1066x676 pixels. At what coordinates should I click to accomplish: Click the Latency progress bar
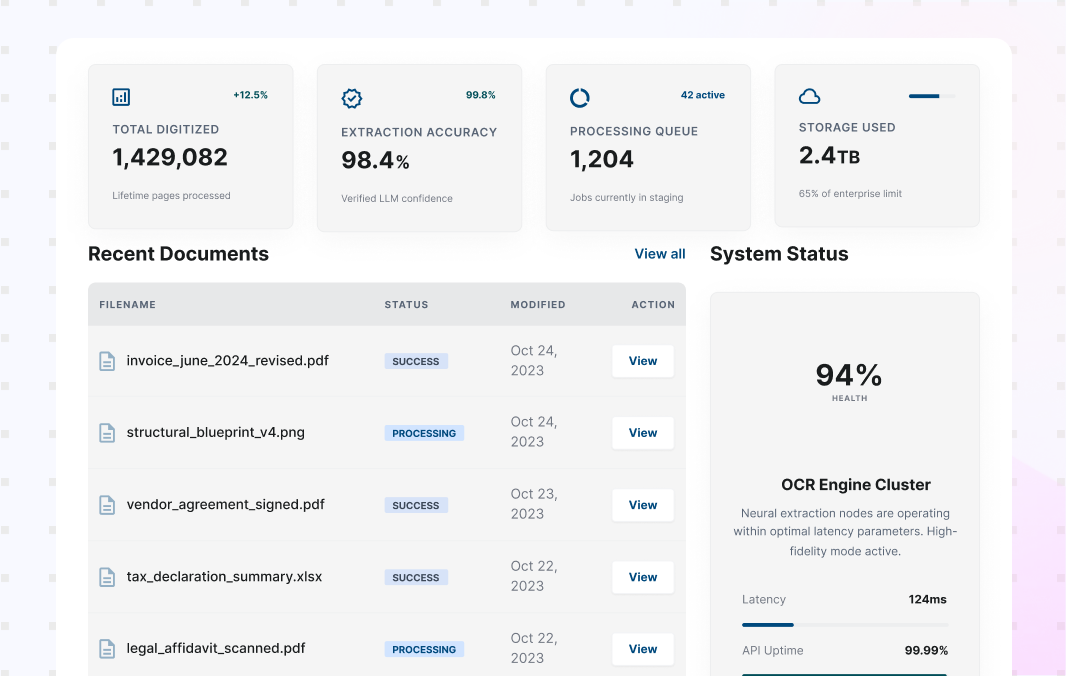845,624
